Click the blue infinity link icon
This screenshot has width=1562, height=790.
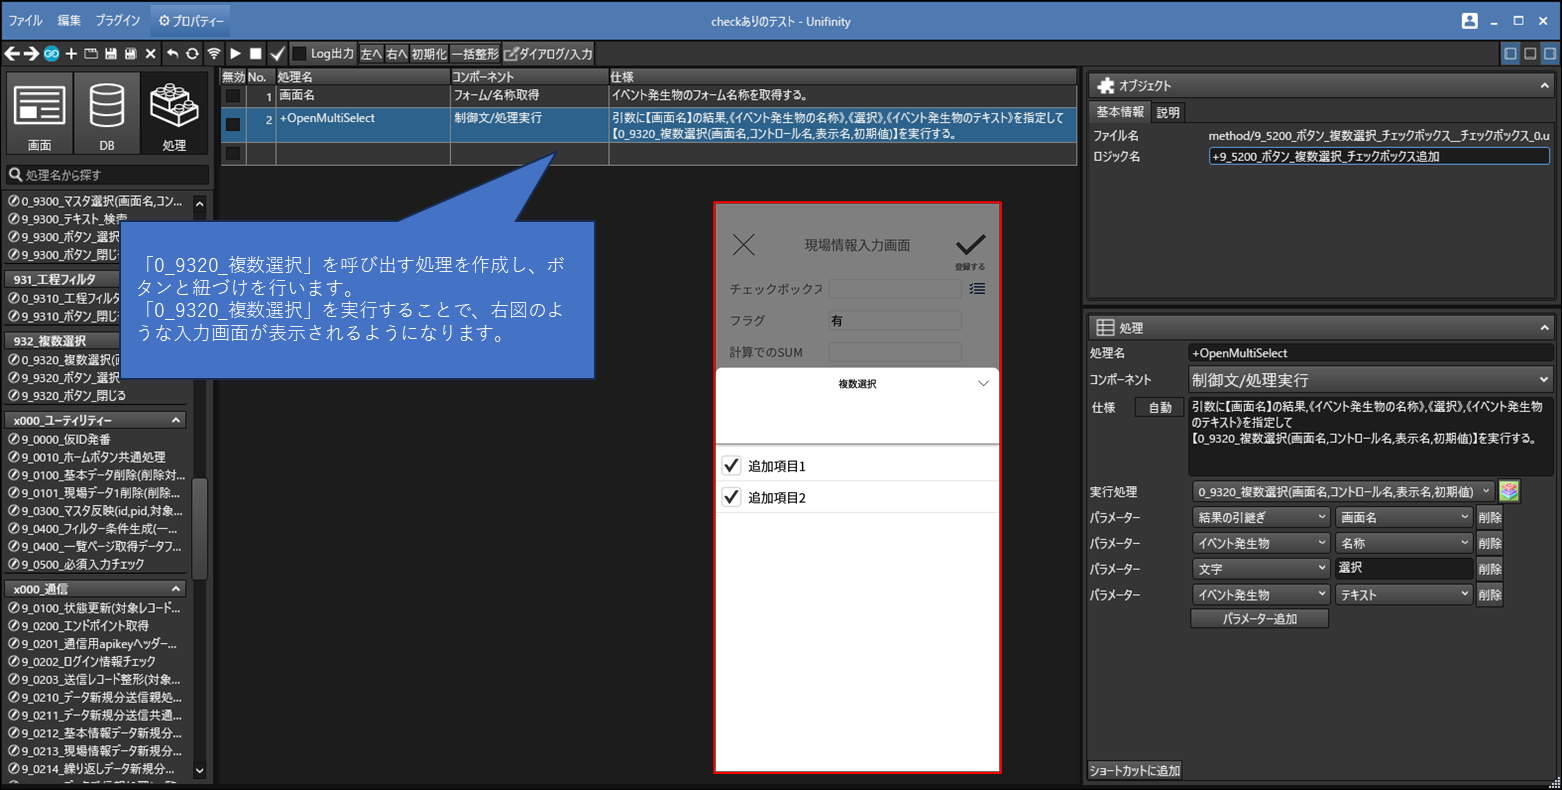click(x=51, y=54)
